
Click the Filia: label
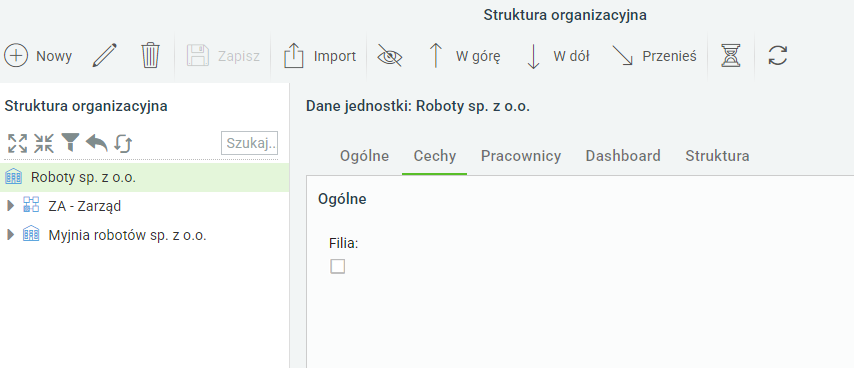344,243
